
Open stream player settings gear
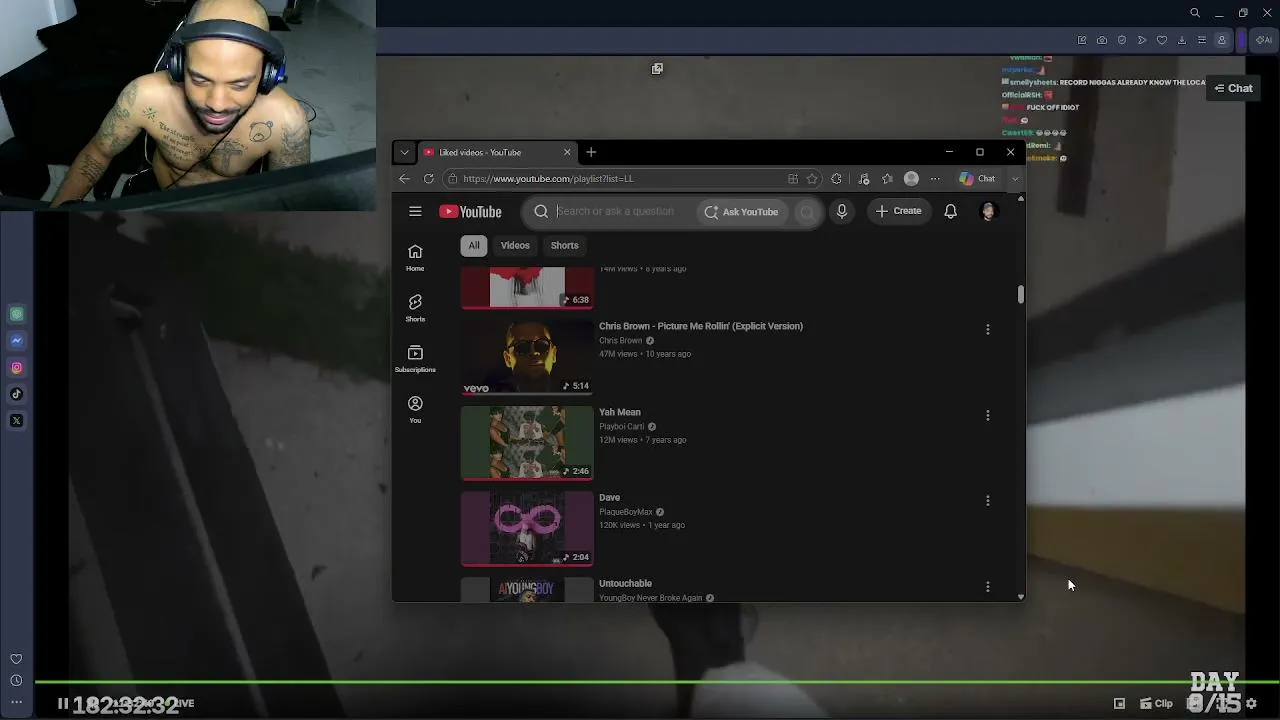1251,704
